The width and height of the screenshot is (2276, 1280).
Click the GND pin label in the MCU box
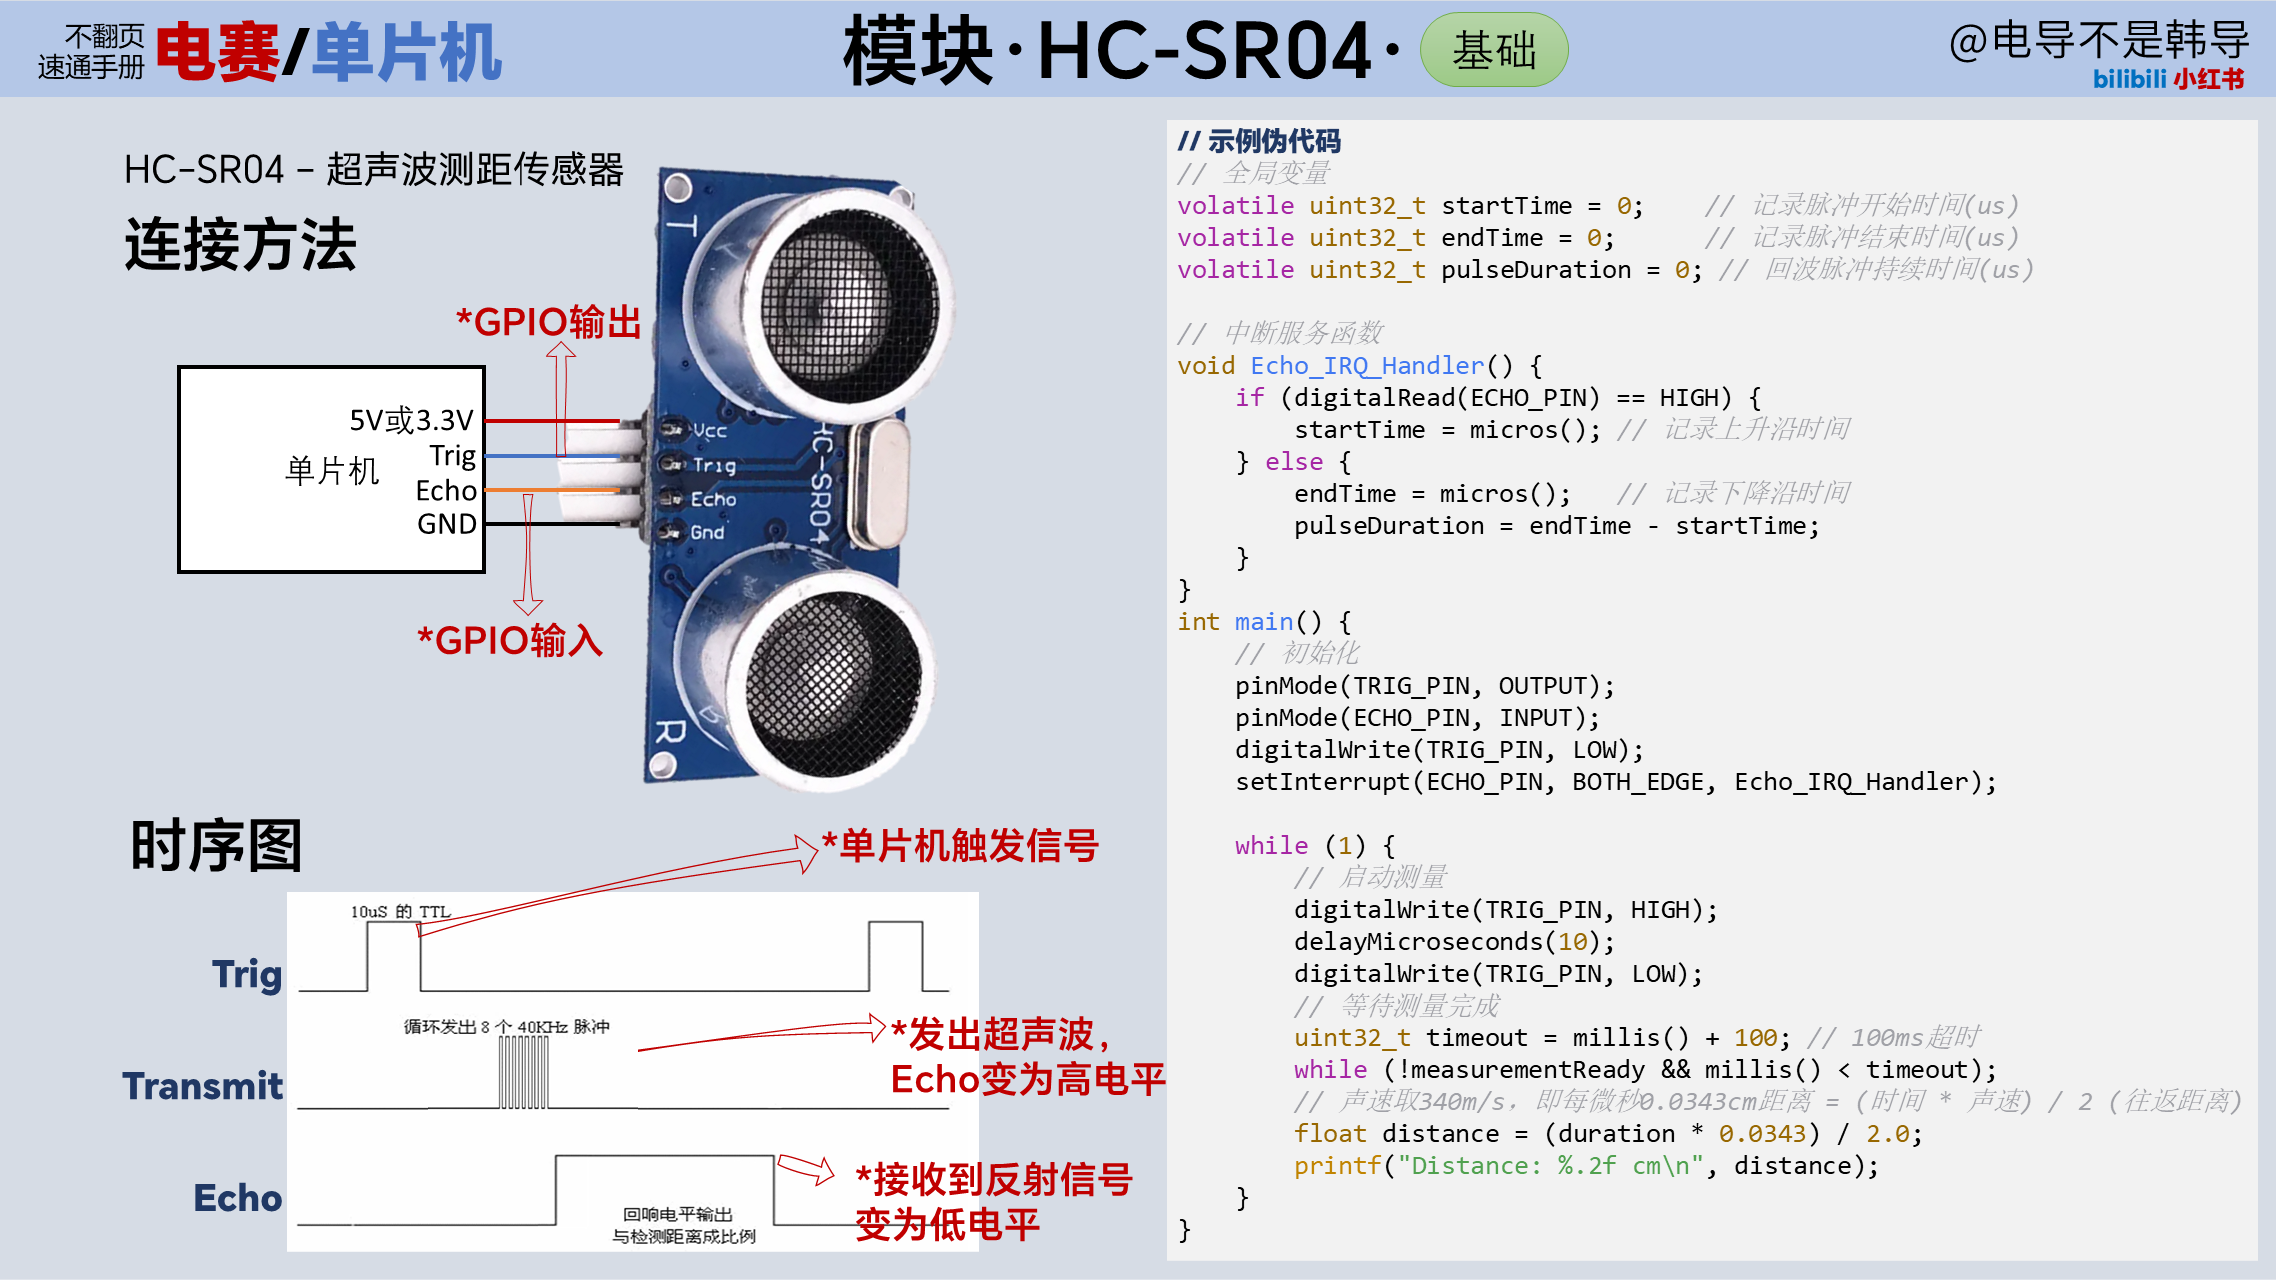(447, 524)
